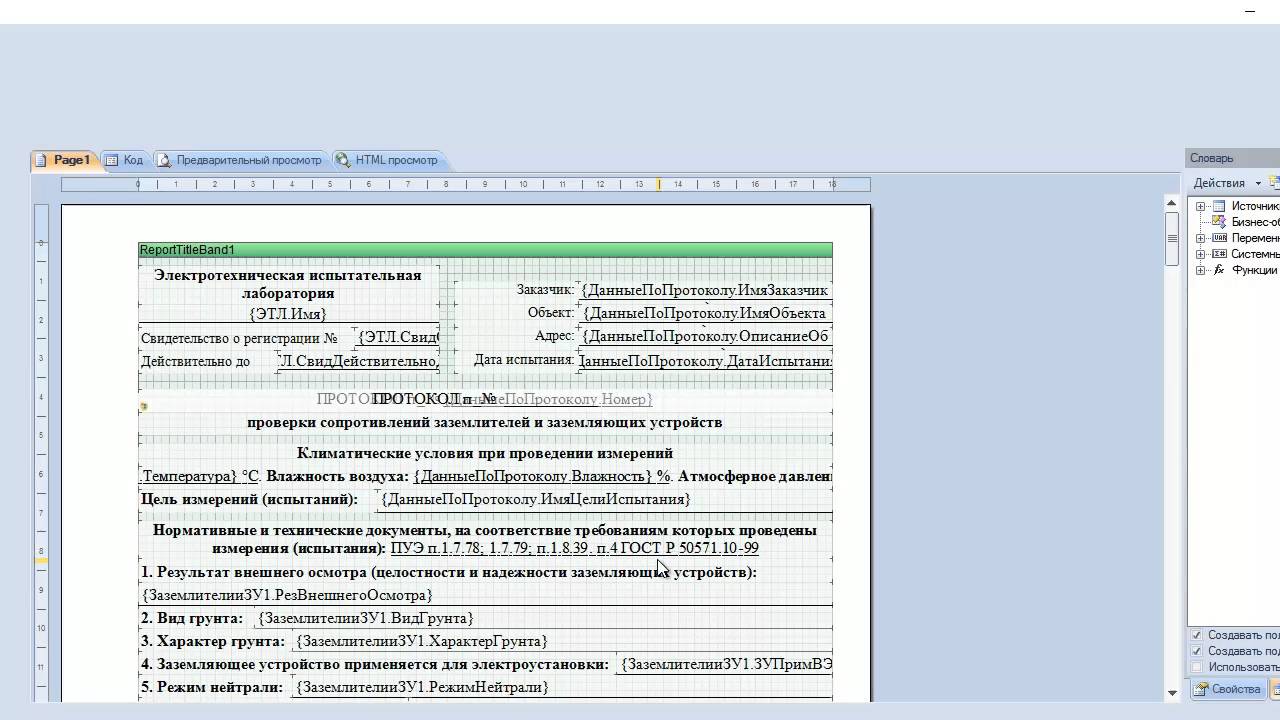Click the VAR variables icon
This screenshot has height=720, width=1280.
tap(1219, 238)
